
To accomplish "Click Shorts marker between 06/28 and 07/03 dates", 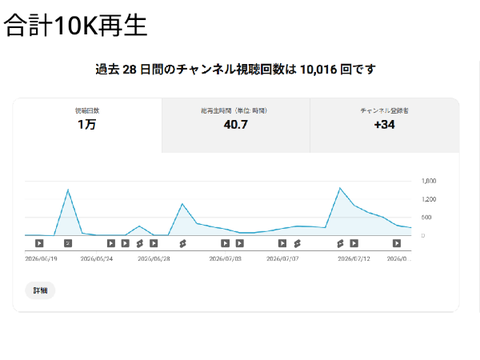I will click(x=183, y=244).
